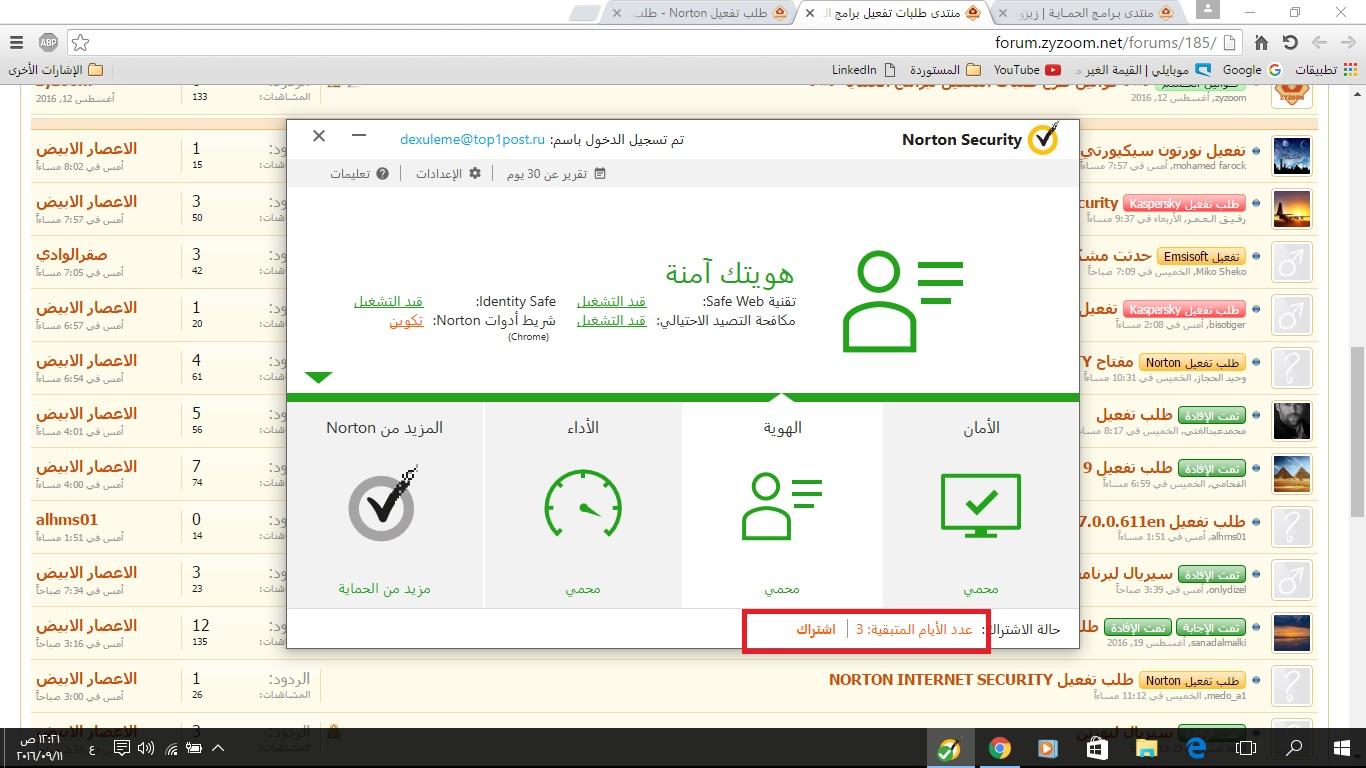Open a new Chrome tab
This screenshot has width=1366, height=768.
[x=584, y=13]
